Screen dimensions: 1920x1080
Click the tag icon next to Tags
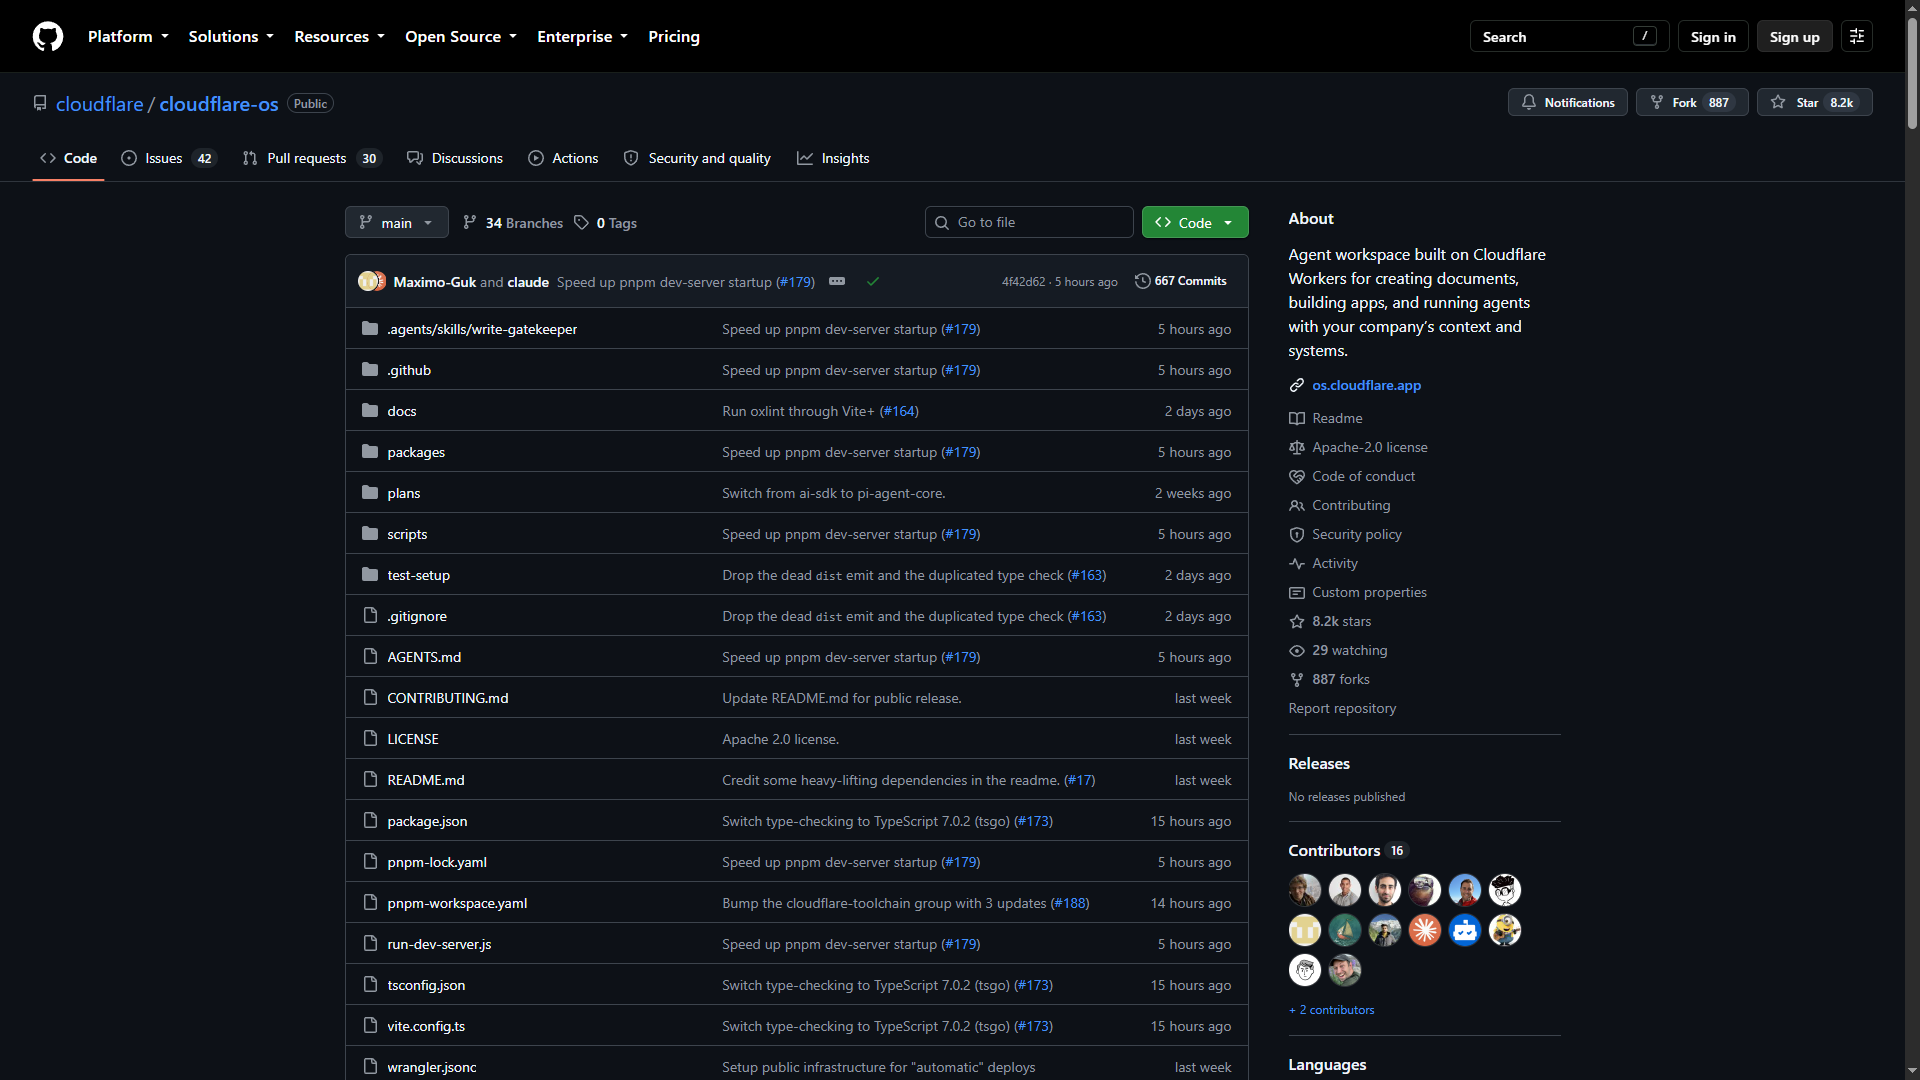coord(581,223)
